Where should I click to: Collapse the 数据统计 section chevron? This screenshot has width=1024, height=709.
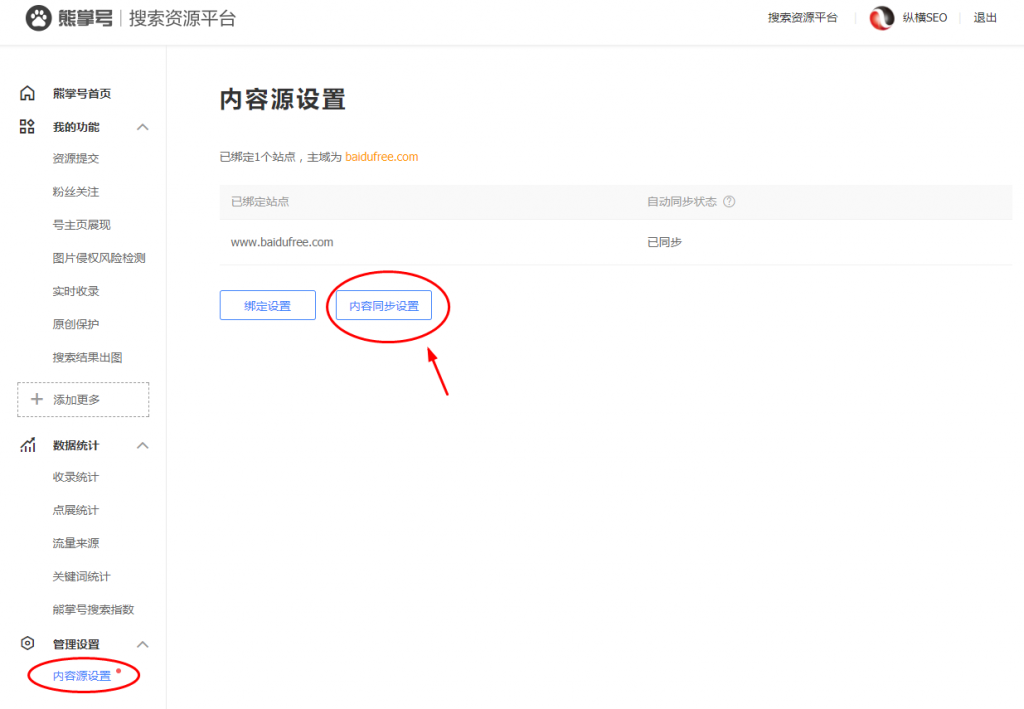[x=141, y=445]
